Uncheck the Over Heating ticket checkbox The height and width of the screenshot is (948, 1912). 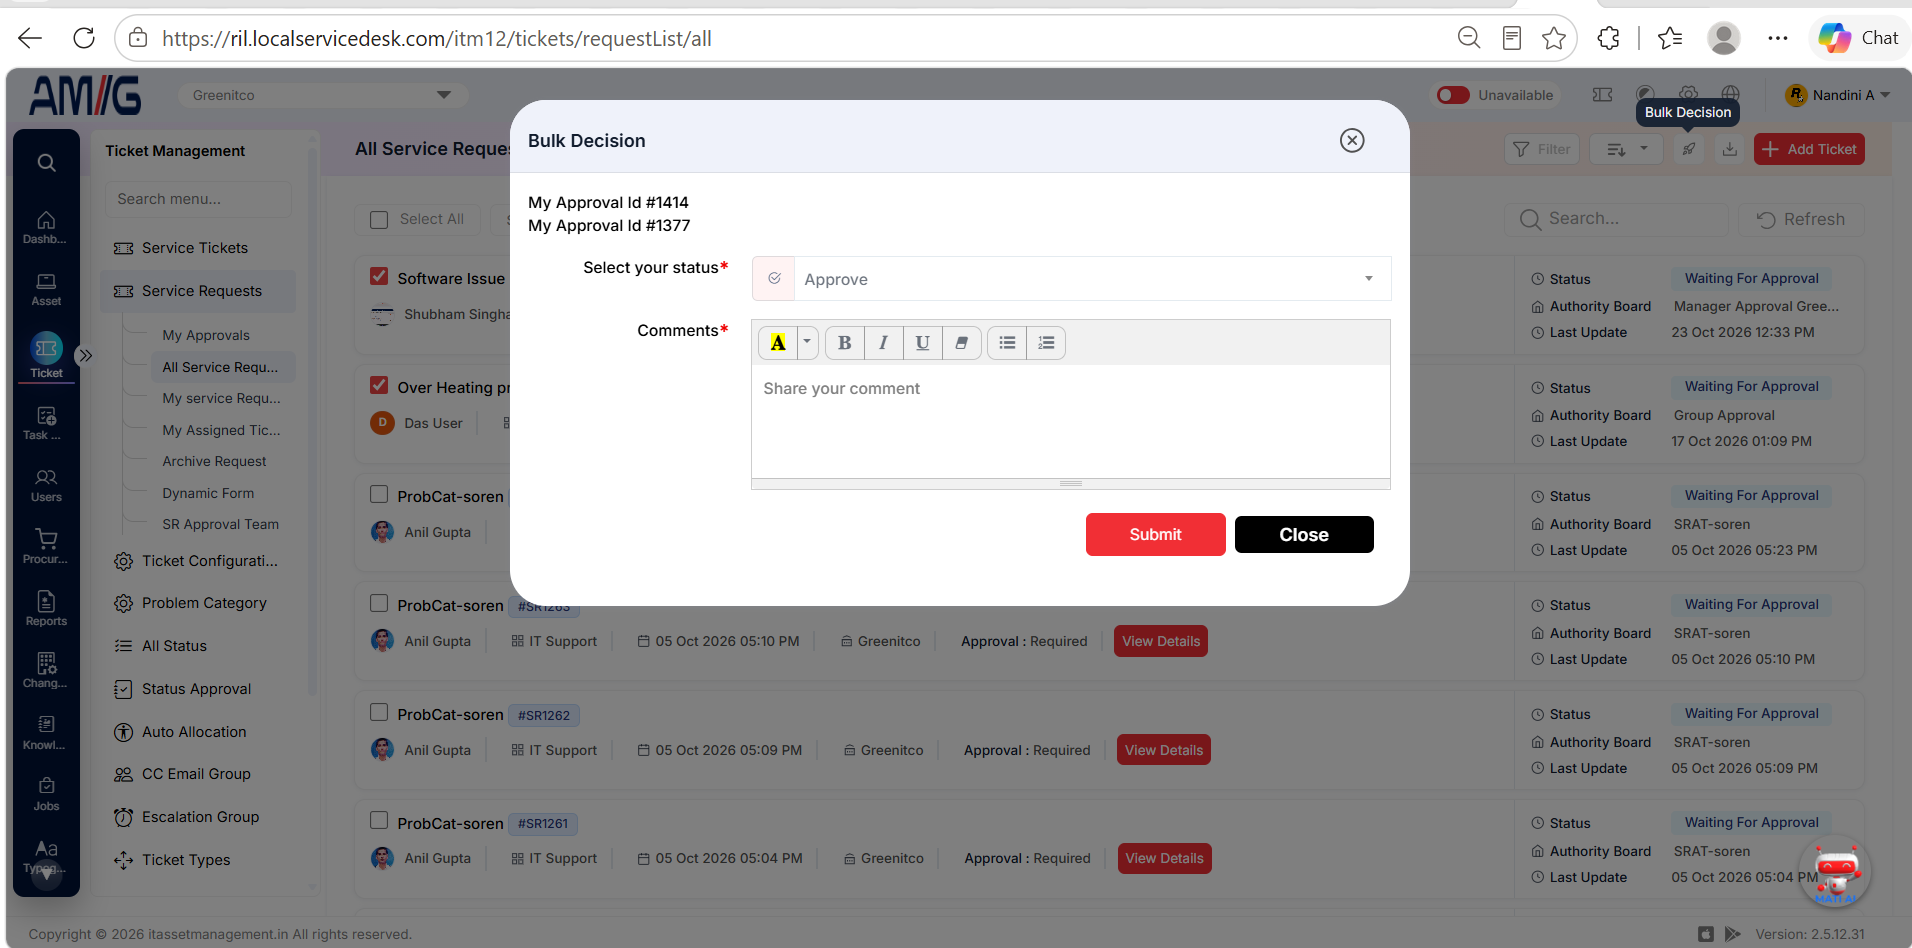[x=379, y=385]
